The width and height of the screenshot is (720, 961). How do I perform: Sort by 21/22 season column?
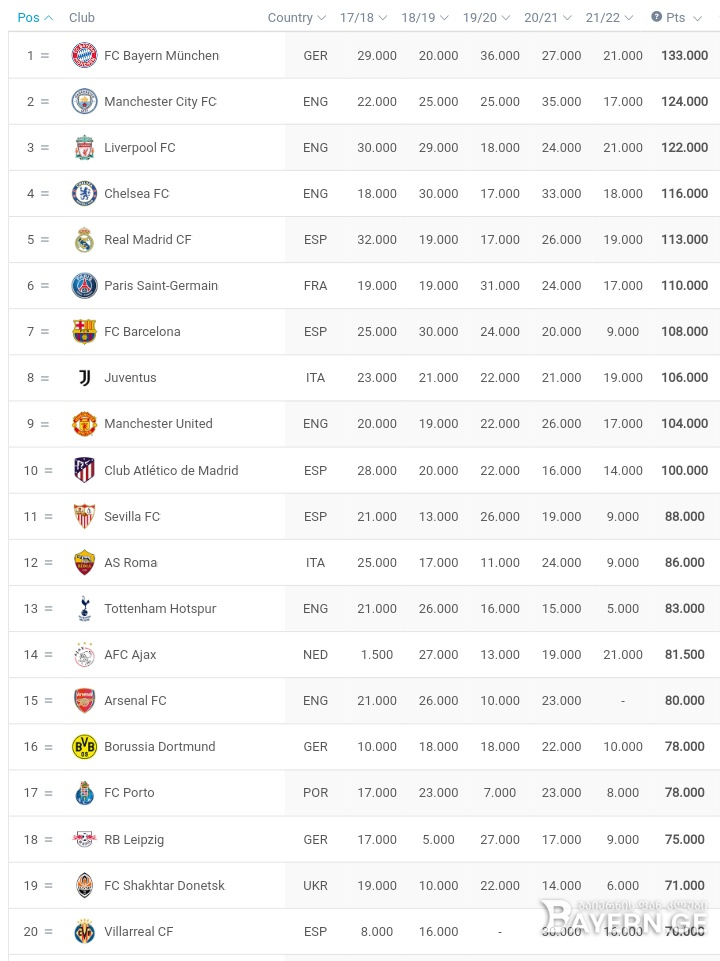click(x=609, y=17)
